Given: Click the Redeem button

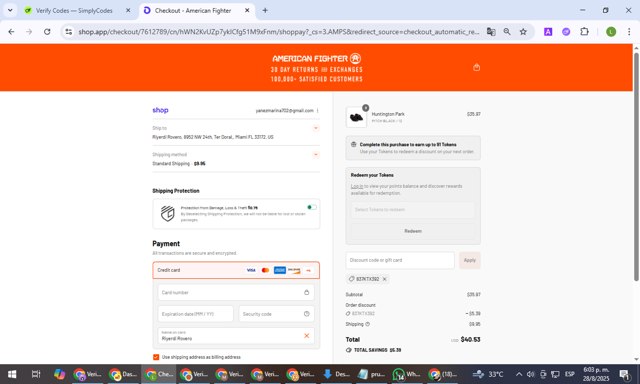Looking at the screenshot, I should [413, 231].
